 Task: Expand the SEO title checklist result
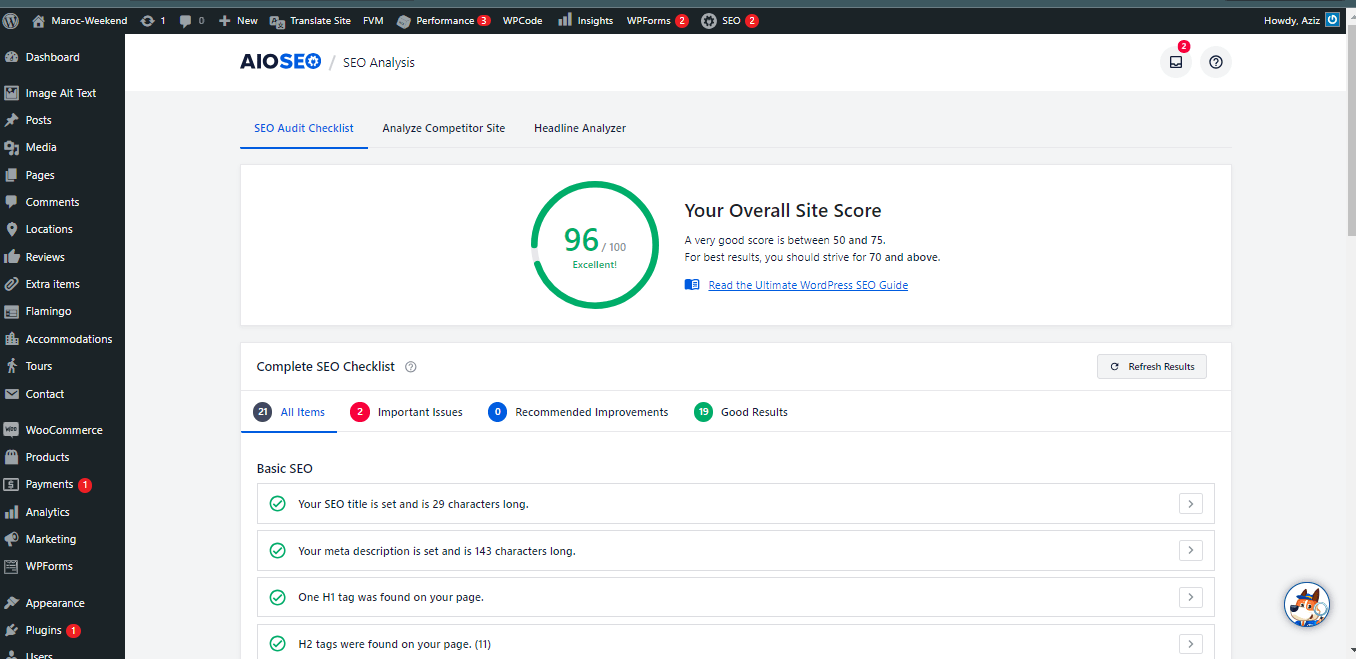click(x=1190, y=503)
